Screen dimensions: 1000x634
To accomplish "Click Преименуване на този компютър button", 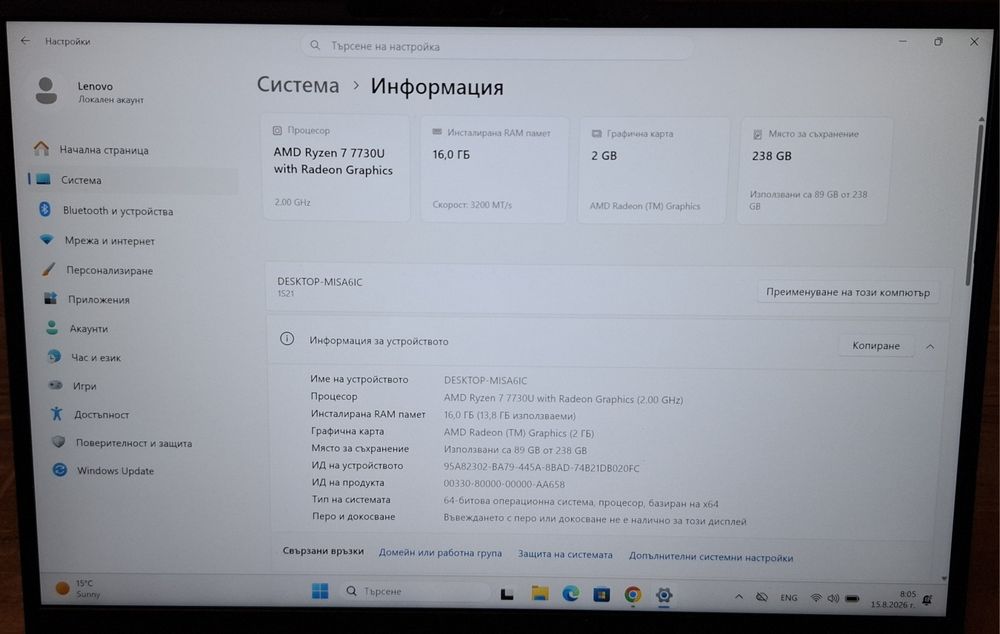I will 848,292.
